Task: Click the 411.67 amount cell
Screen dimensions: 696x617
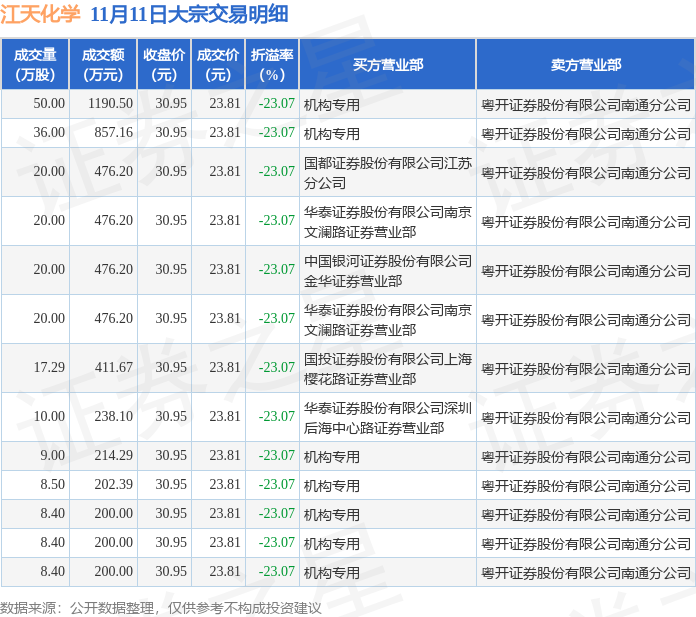Action: [x=113, y=367]
